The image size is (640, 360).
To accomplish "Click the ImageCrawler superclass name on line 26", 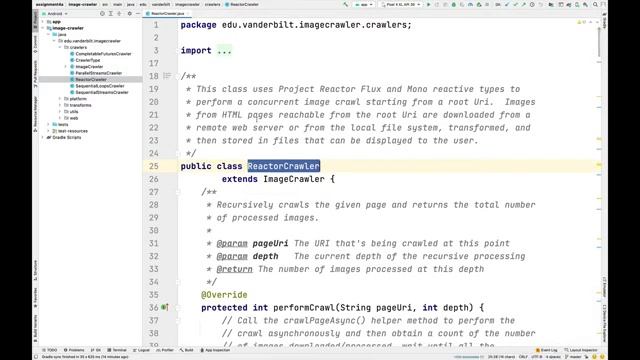I will (x=294, y=179).
